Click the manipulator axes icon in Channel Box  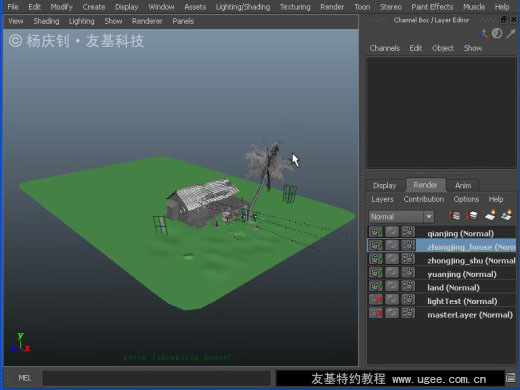pyautogui.click(x=482, y=34)
